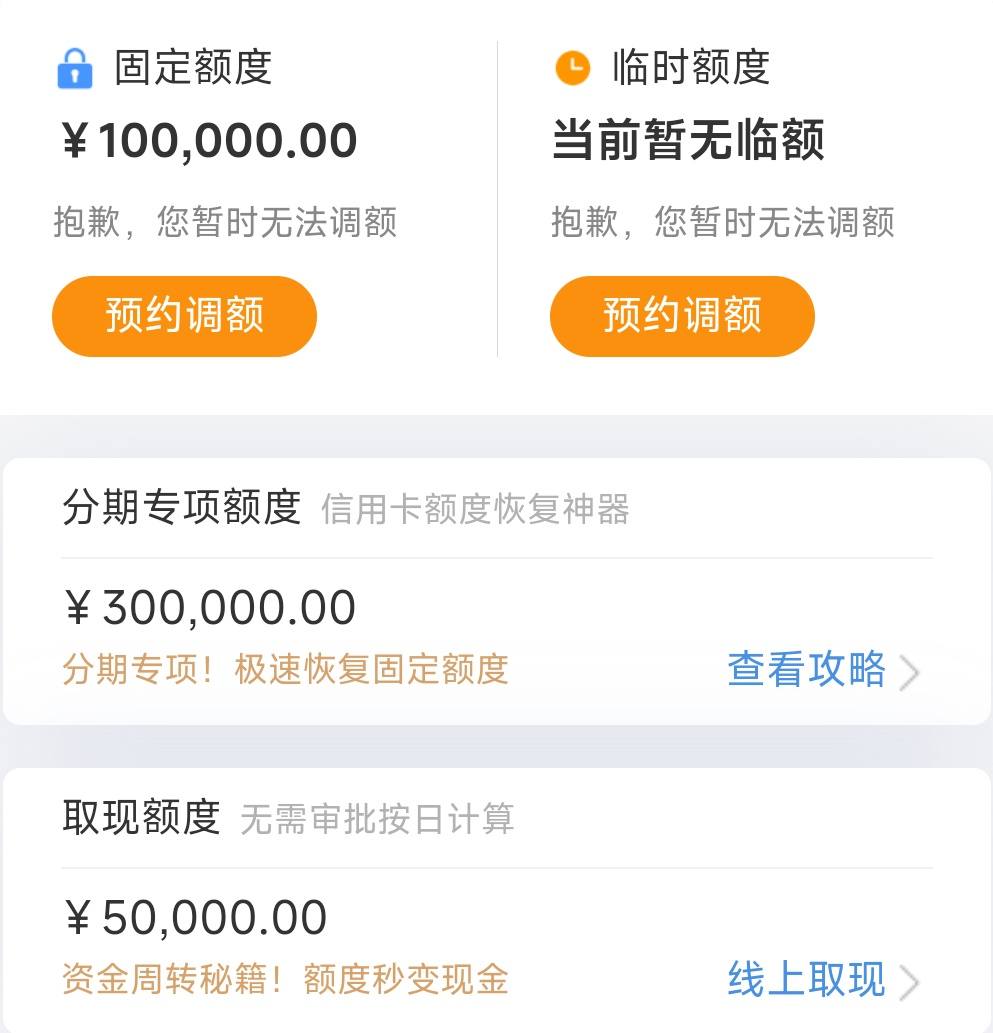Viewport: 993px width, 1033px height.
Task: Select the 固定额度 heading
Action: [x=193, y=67]
